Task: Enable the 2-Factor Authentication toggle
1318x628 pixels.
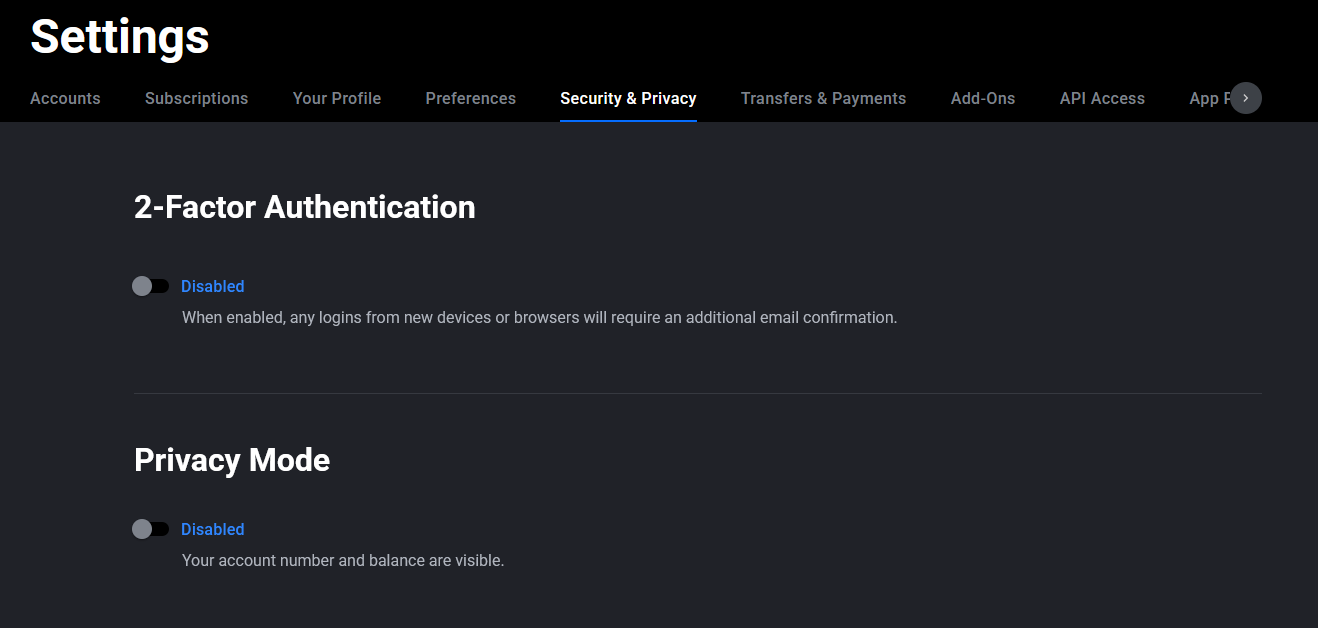Action: coord(151,286)
